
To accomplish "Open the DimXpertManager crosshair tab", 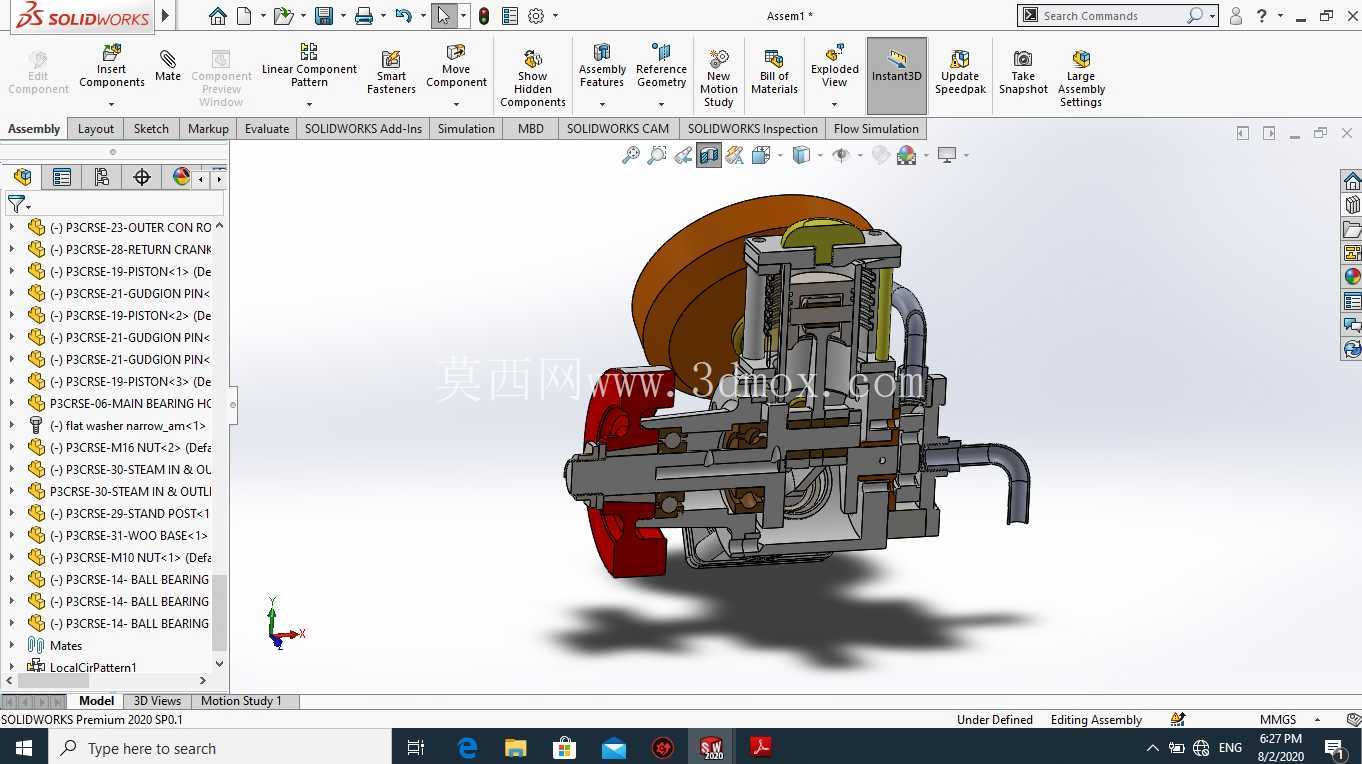I will [x=142, y=177].
